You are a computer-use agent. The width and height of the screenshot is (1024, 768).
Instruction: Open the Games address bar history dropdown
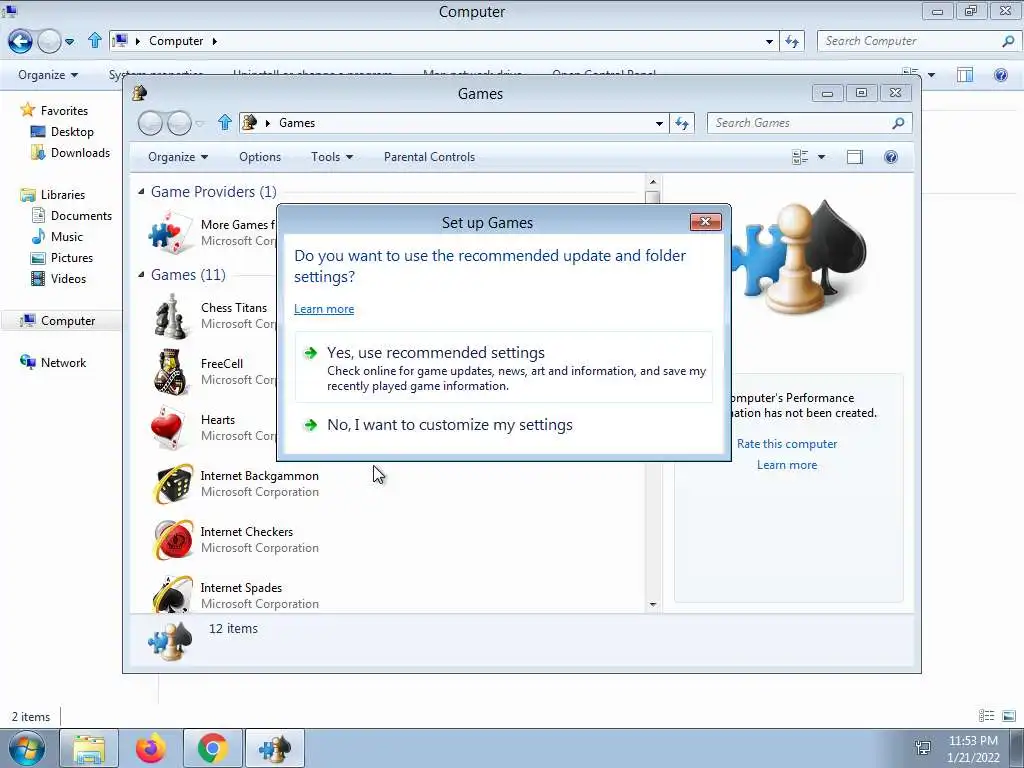tap(660, 123)
